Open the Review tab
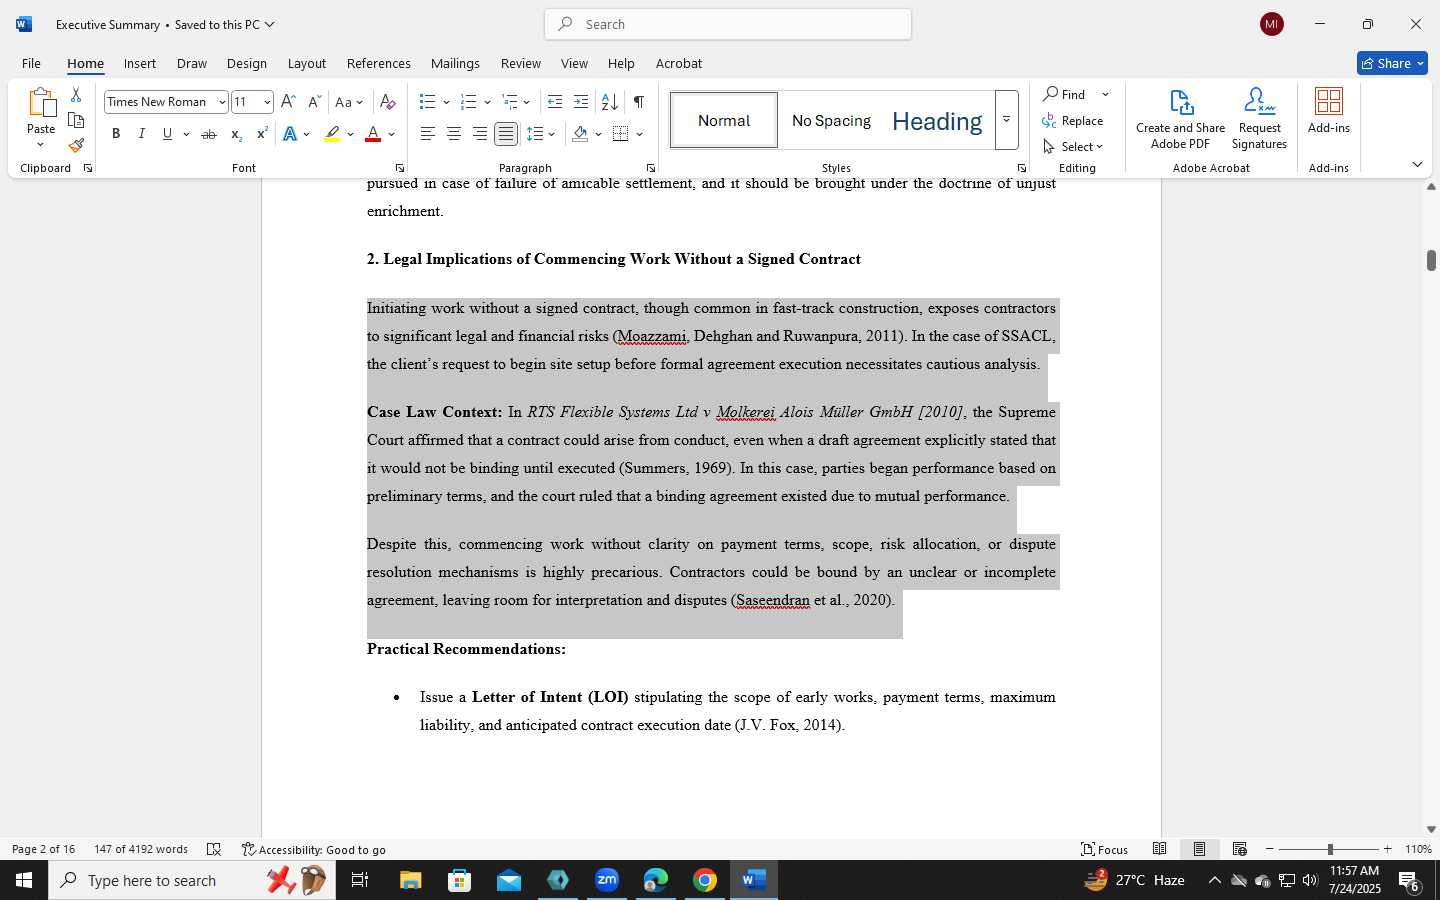Screen dimensions: 1440x900 (521, 63)
